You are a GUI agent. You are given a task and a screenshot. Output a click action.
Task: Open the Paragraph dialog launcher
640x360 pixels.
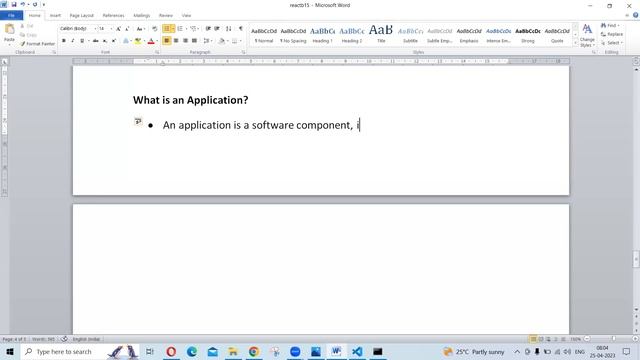tap(244, 52)
